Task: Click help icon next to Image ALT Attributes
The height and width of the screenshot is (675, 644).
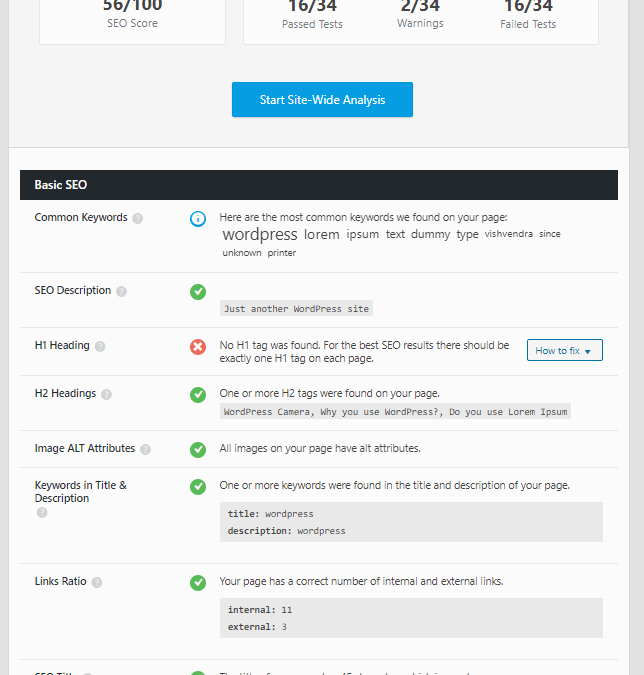Action: (146, 449)
